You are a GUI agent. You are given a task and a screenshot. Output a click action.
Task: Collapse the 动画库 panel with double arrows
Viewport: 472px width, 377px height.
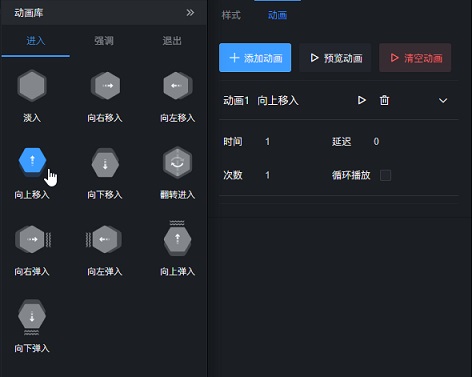click(190, 13)
